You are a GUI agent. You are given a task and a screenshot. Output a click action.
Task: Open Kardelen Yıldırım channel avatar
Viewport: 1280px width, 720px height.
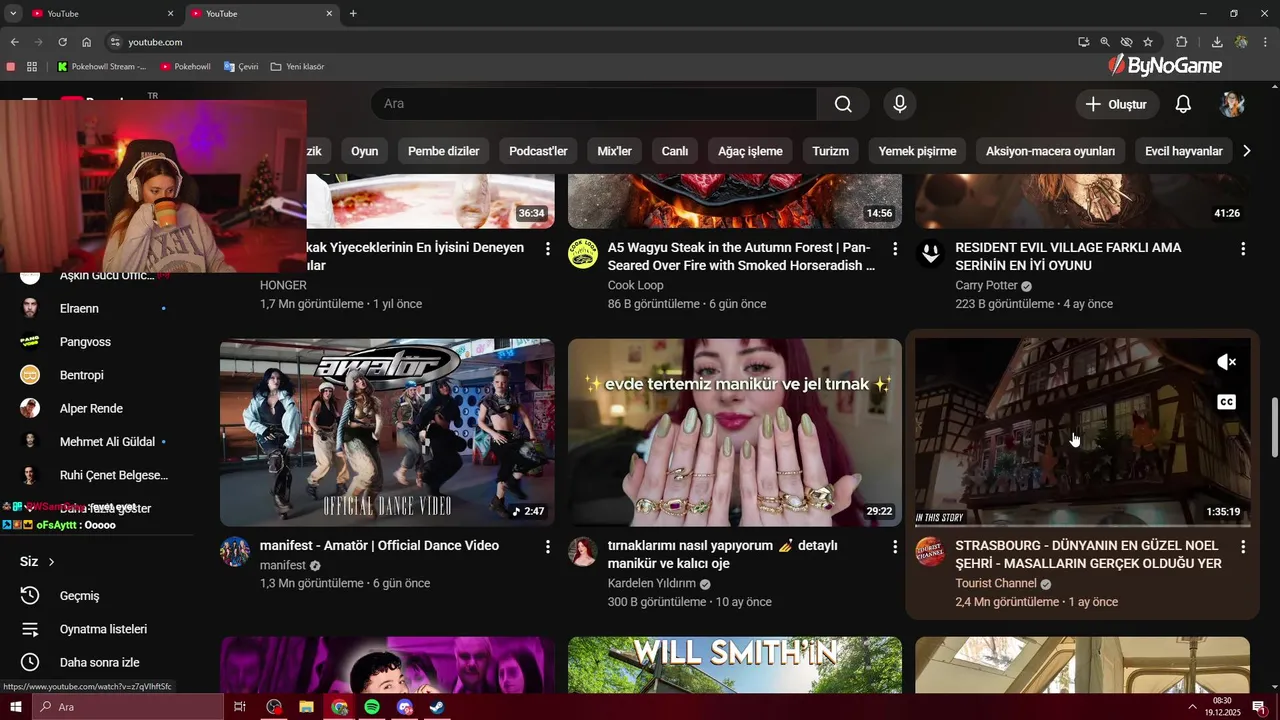pos(583,552)
